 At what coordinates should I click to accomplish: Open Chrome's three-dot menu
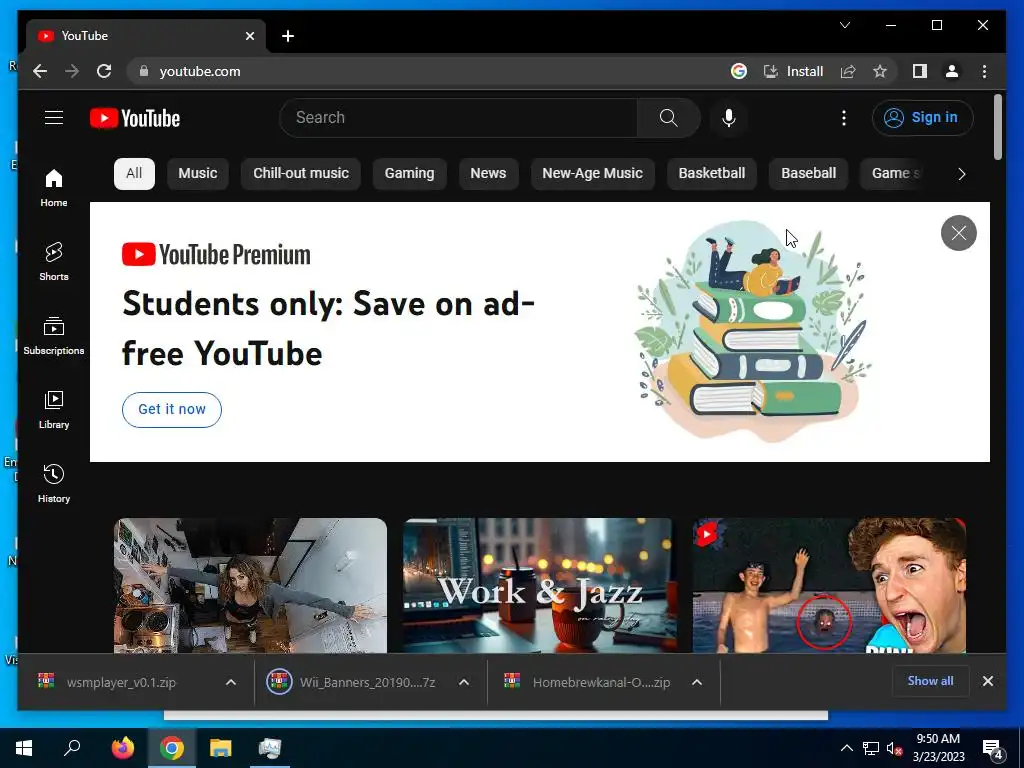[984, 71]
